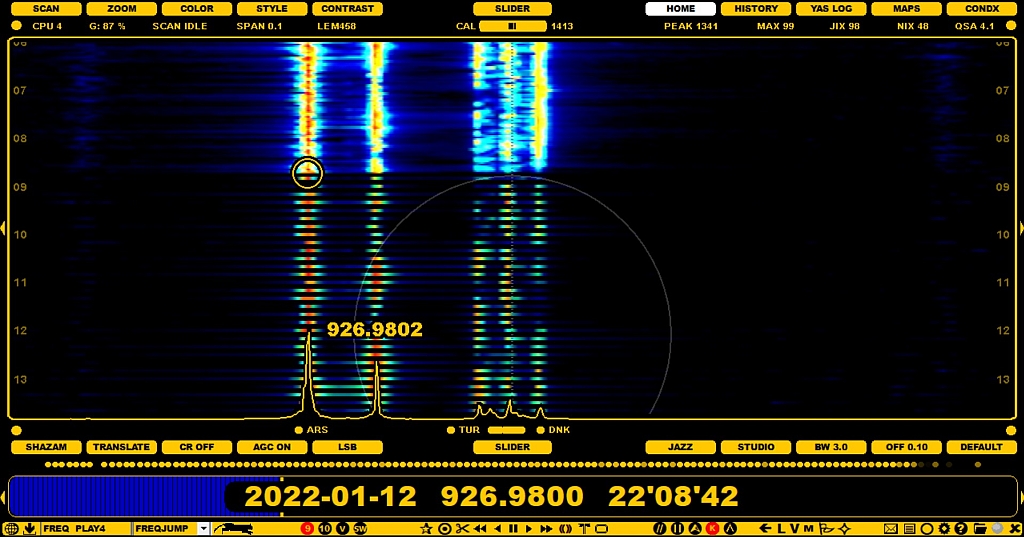
Task: Toggle the CR OFF button
Action: pos(197,447)
